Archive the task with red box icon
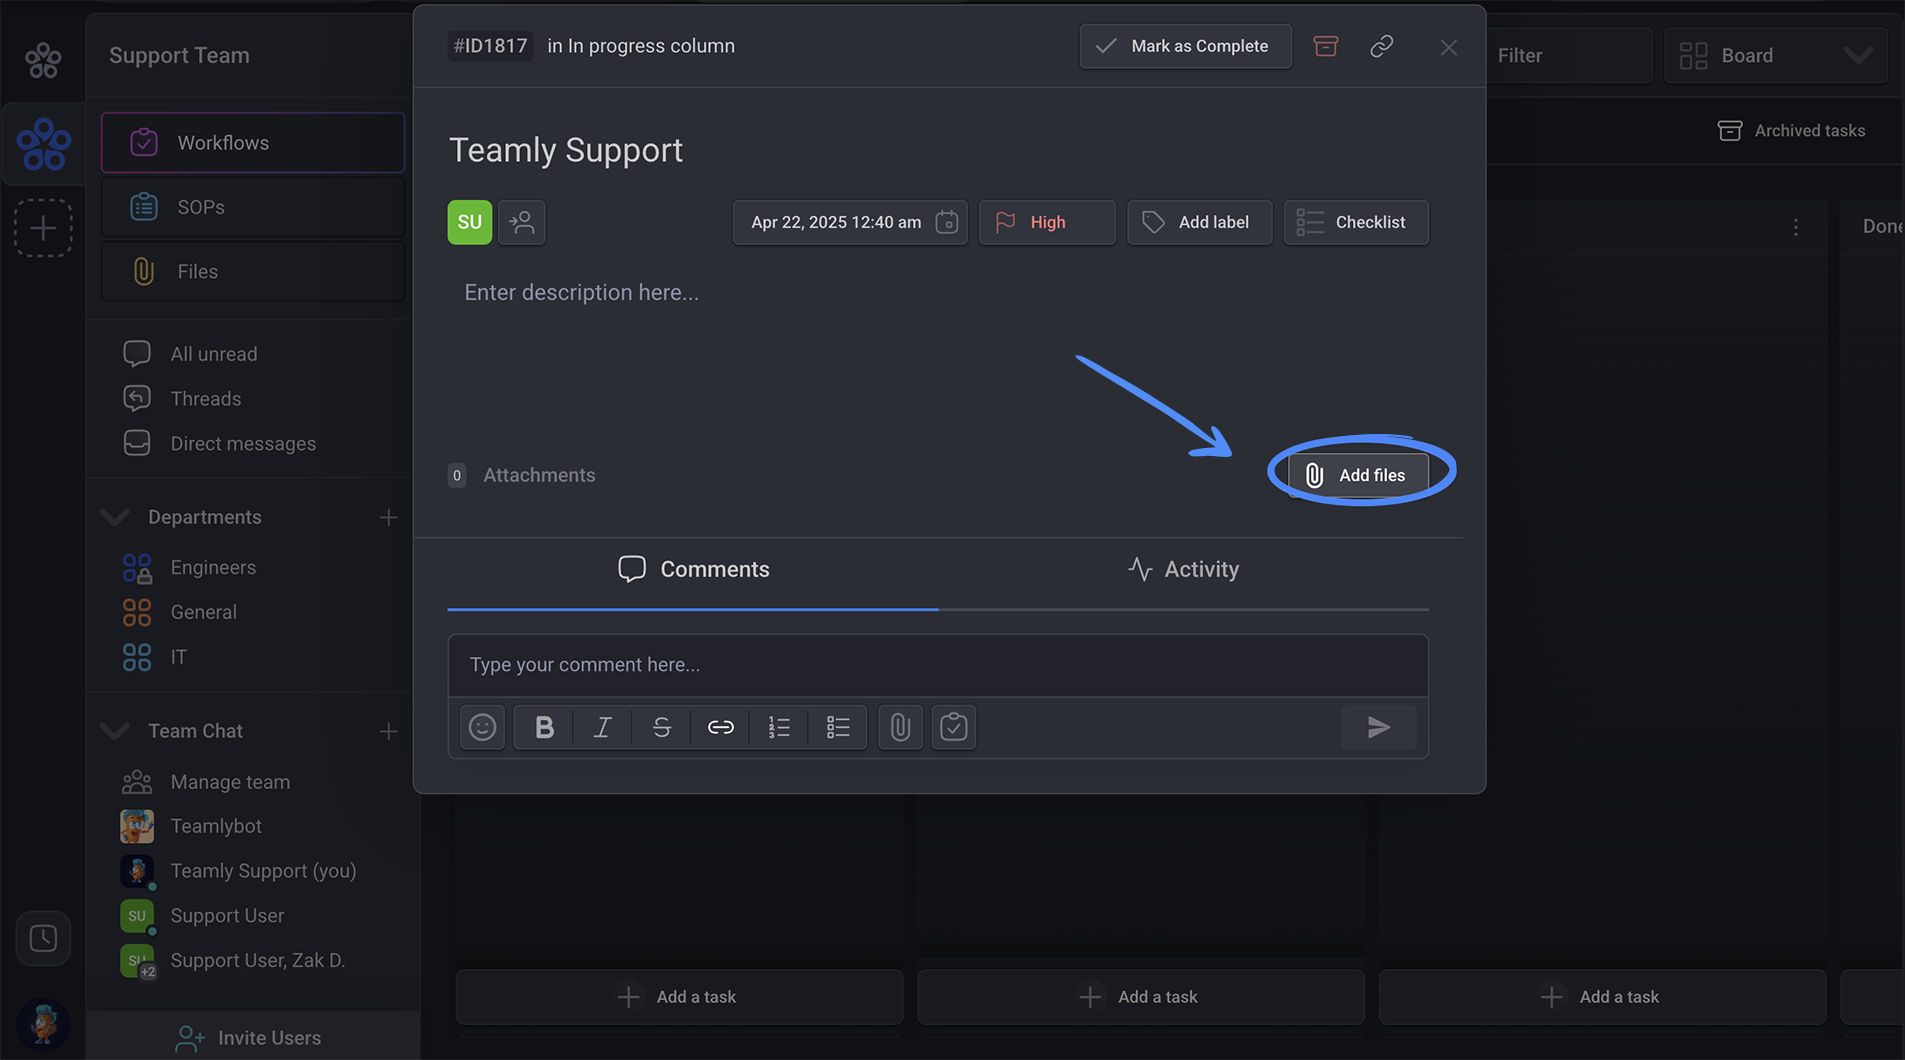This screenshot has height=1060, width=1905. coord(1325,46)
